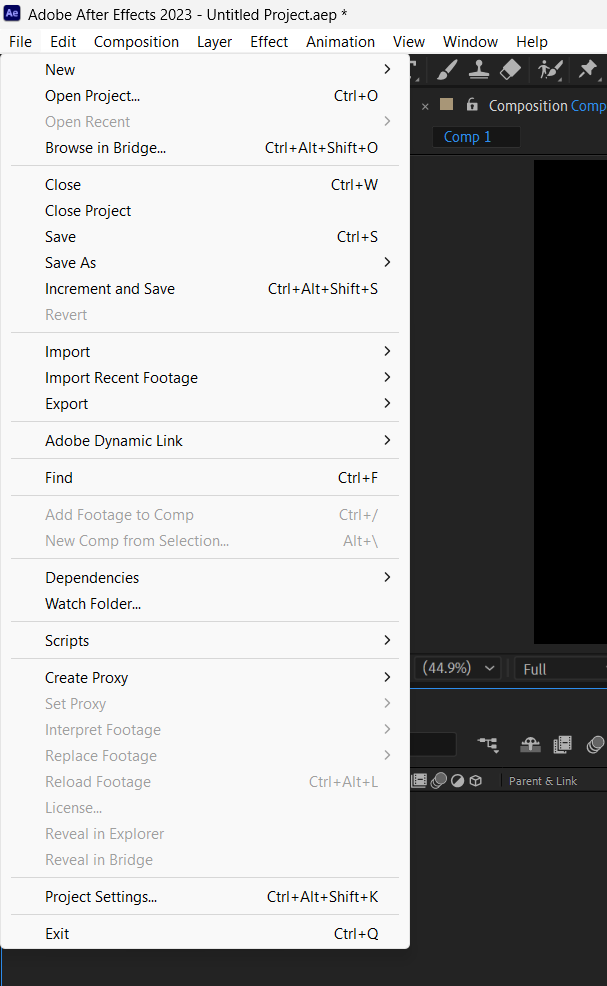607x986 pixels.
Task: Click the tan composition label color swatch
Action: coord(447,104)
